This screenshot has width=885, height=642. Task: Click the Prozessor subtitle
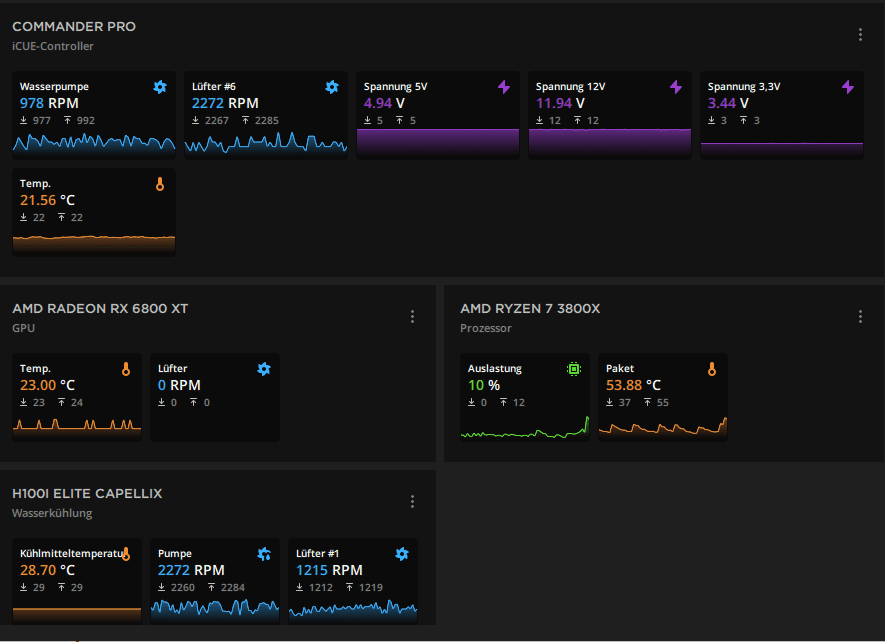click(485, 328)
